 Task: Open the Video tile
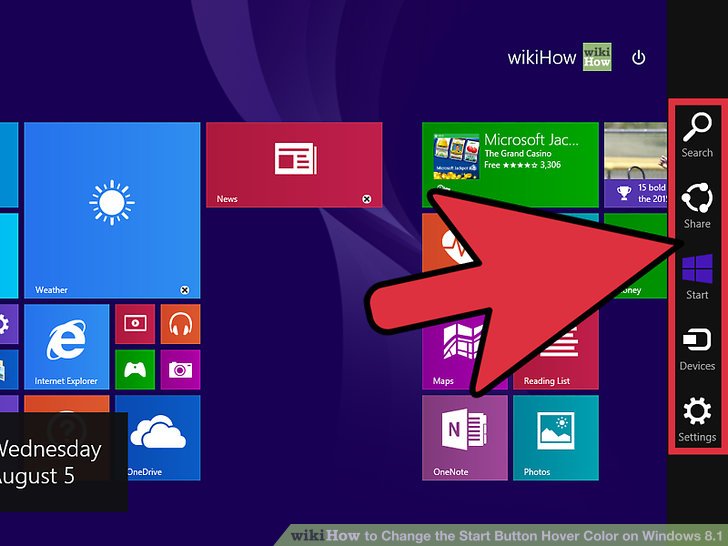(x=135, y=324)
